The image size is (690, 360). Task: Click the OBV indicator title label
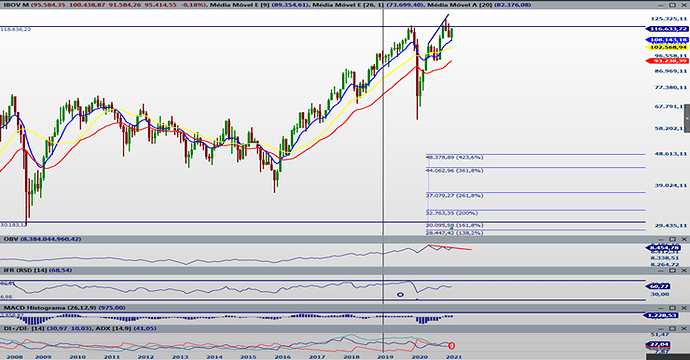[10, 239]
